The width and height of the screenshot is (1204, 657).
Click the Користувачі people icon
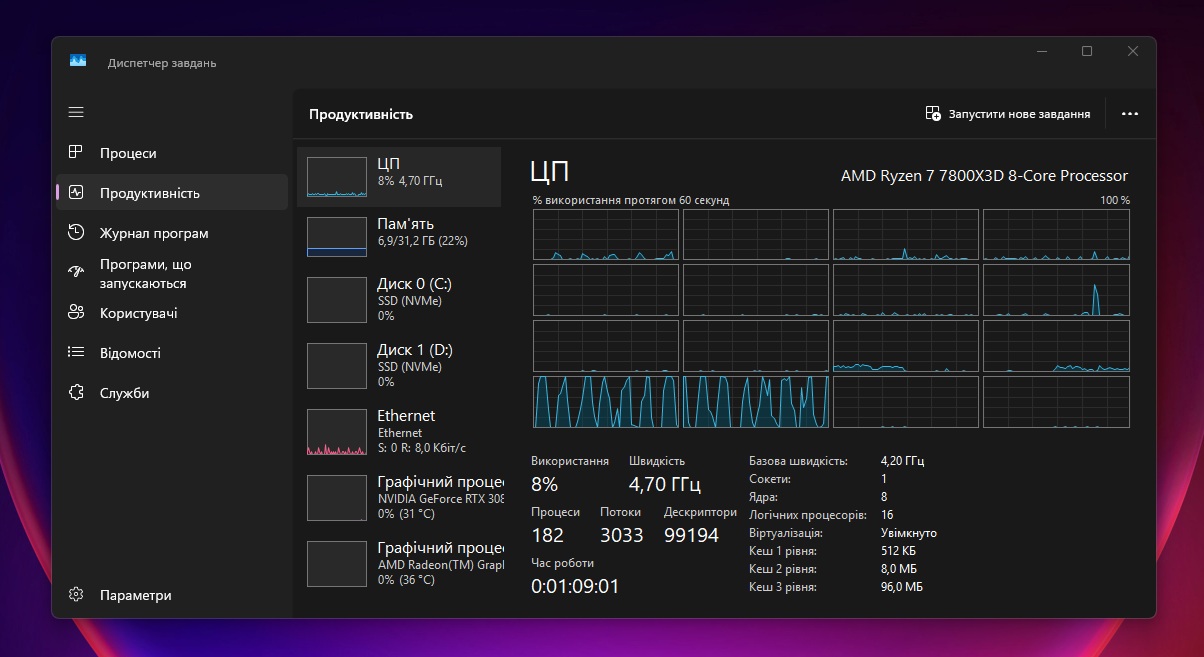(76, 312)
